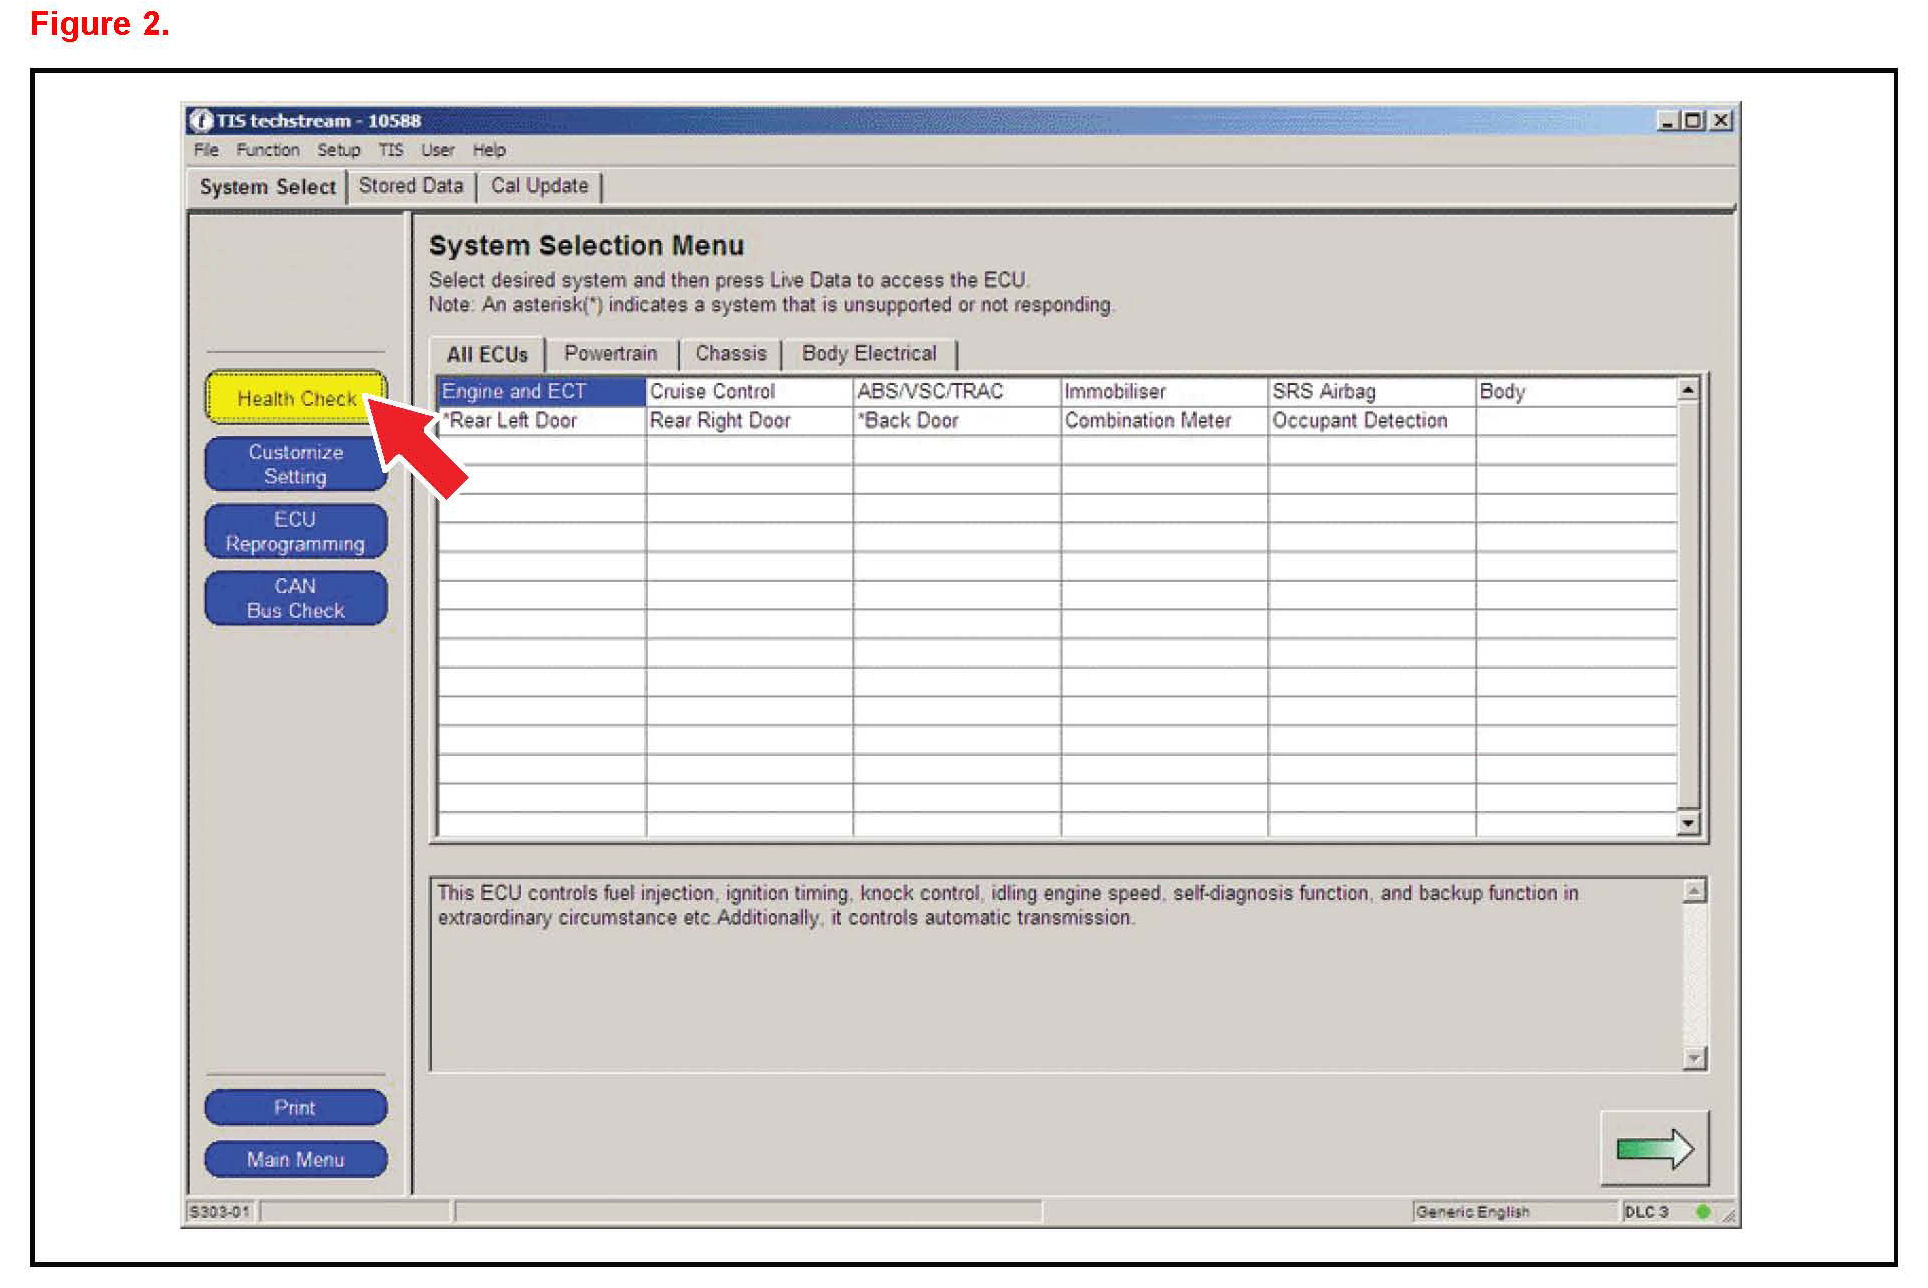Return to Main Menu

(x=295, y=1159)
